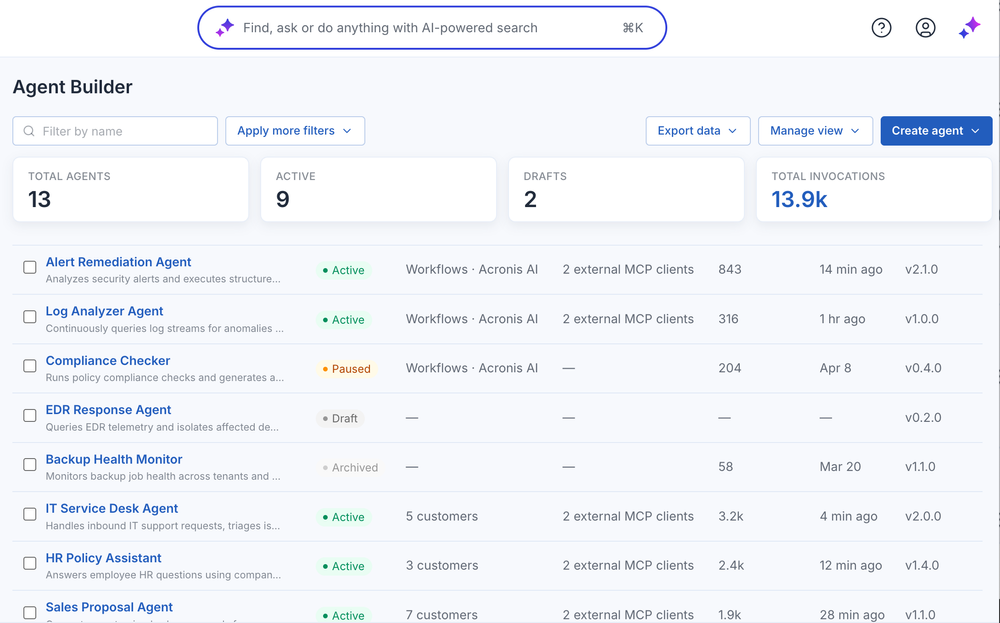Expand the Apply more filters dropdown
Screen dimensions: 1000x623
(x=295, y=131)
